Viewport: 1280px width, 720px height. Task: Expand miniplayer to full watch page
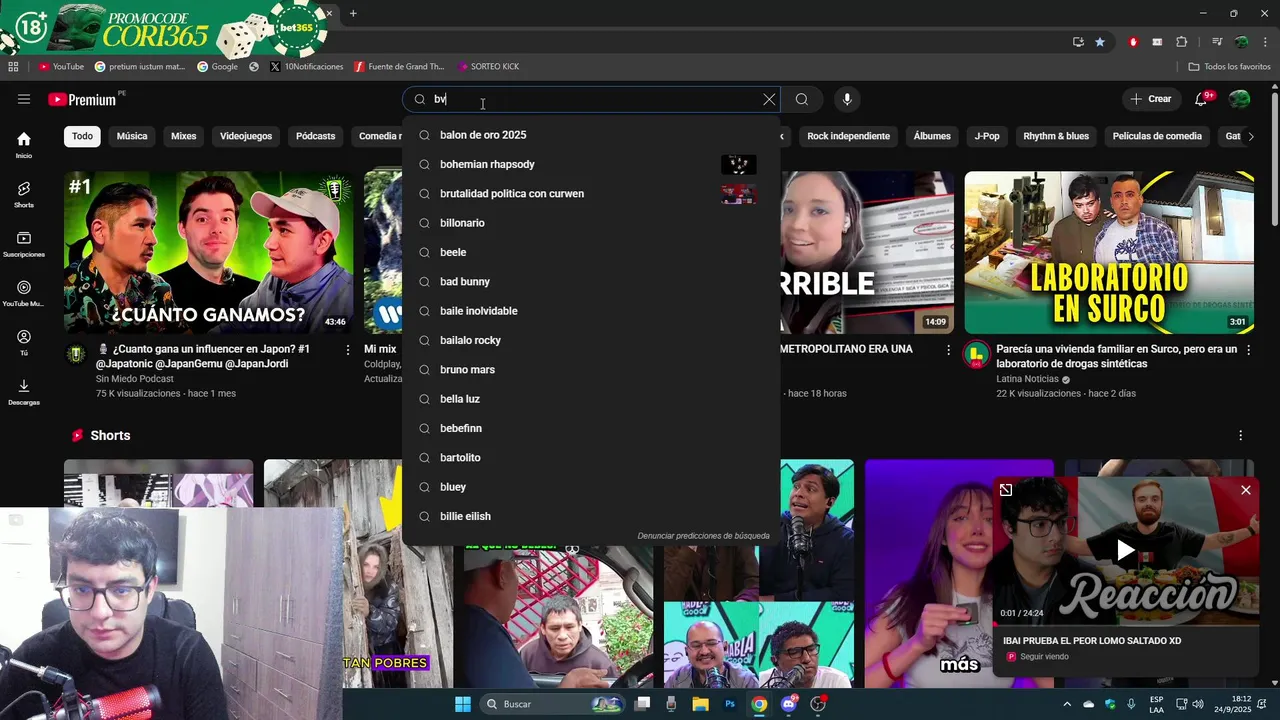(1006, 490)
